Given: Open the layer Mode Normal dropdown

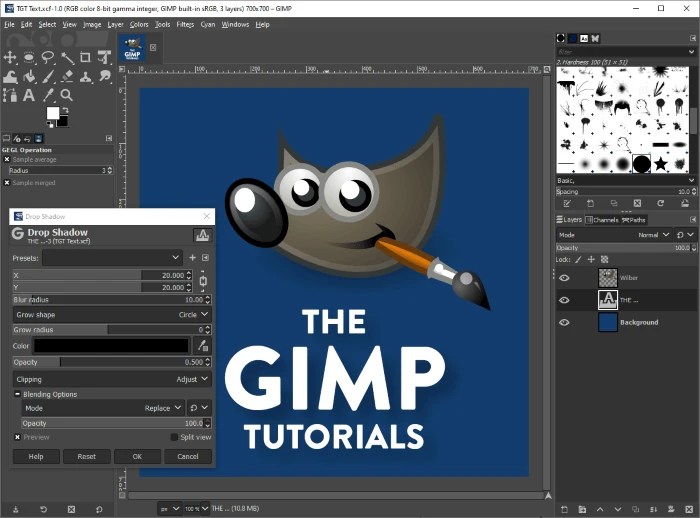Looking at the screenshot, I should [x=614, y=235].
